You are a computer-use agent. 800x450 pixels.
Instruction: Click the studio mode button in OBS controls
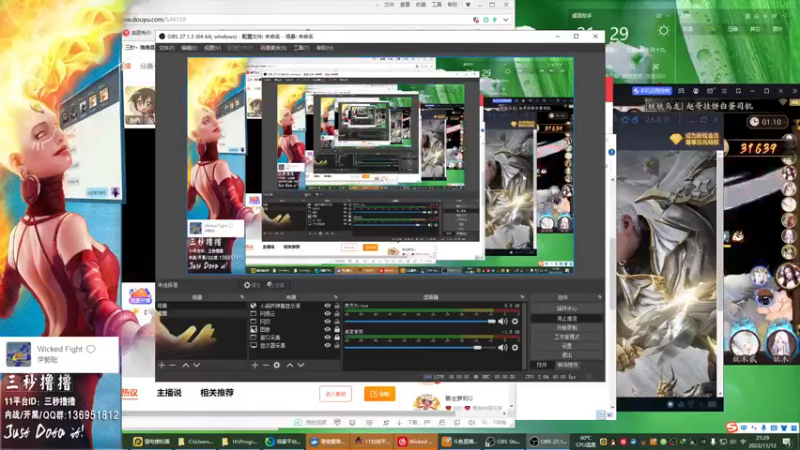pyautogui.click(x=566, y=337)
